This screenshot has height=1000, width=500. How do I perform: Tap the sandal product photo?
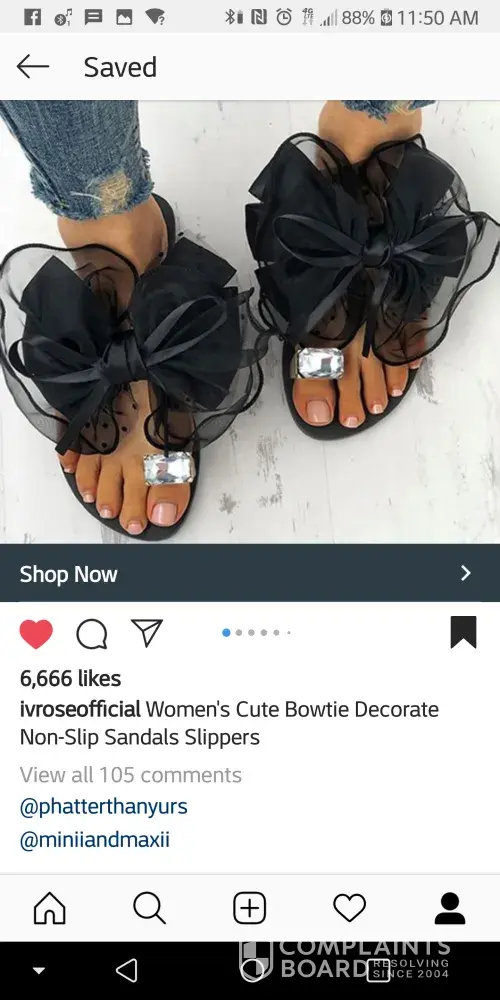(x=250, y=322)
